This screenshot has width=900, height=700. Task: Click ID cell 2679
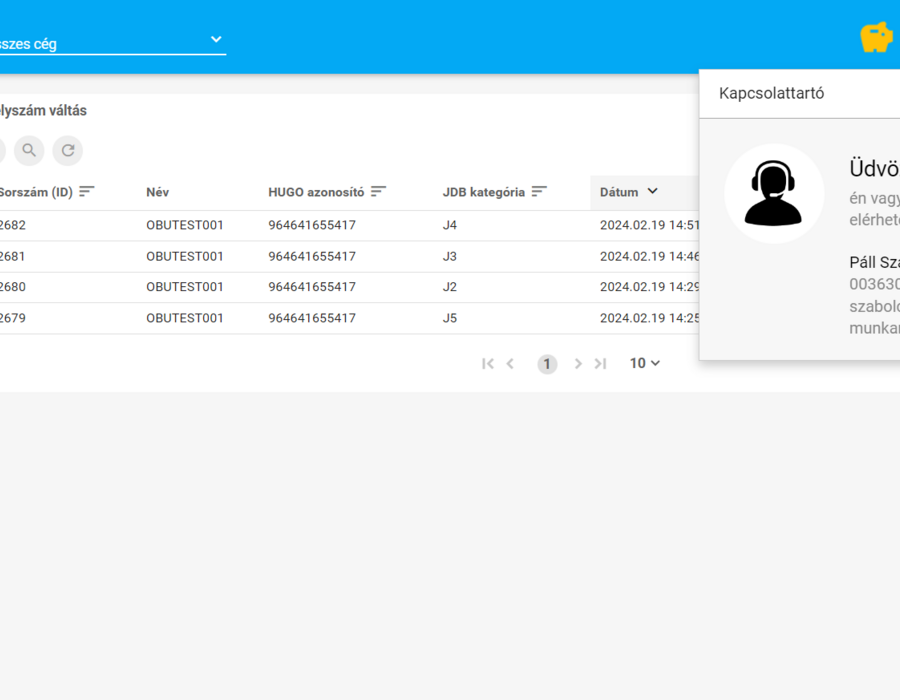[x=13, y=318]
